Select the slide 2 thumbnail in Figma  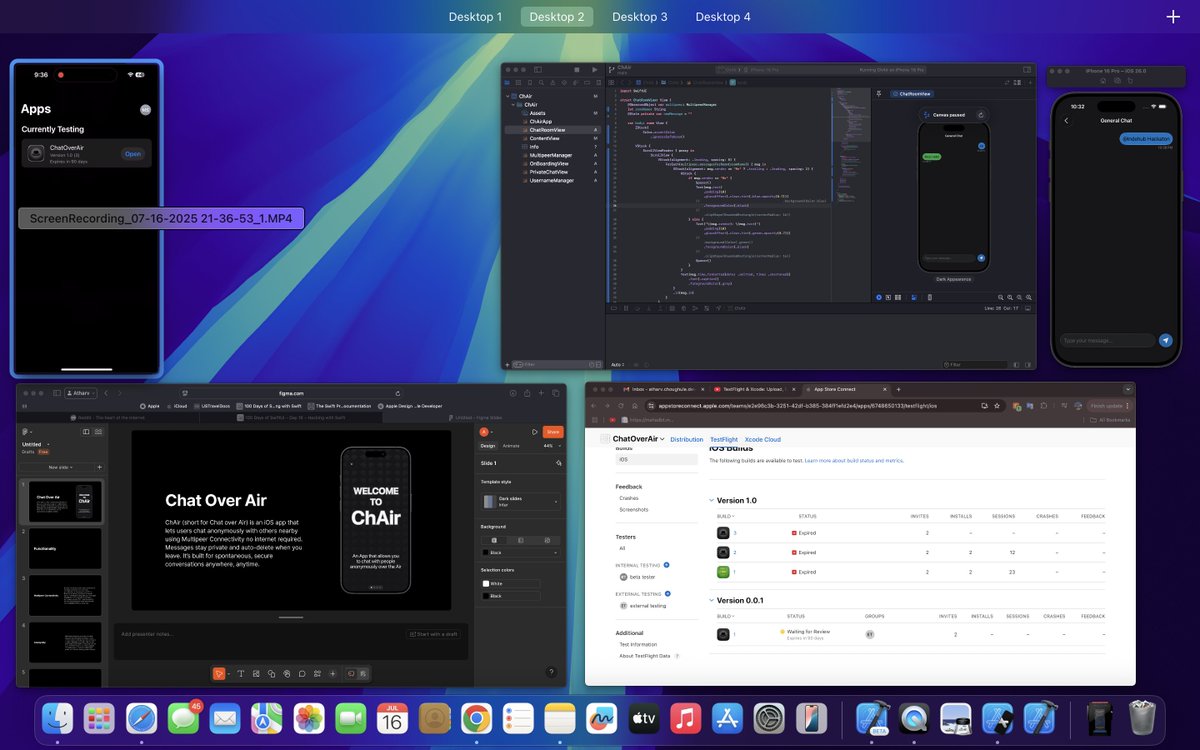(x=65, y=549)
